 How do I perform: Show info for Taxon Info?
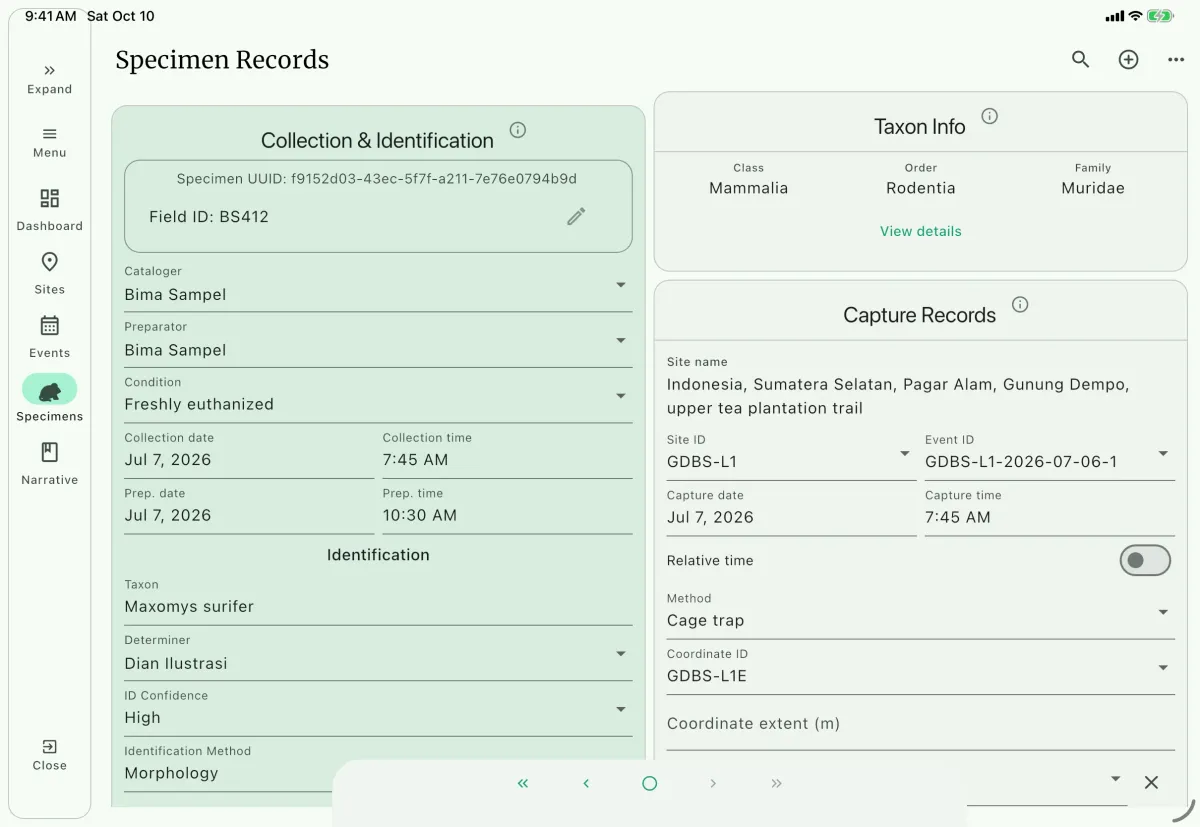coord(990,116)
